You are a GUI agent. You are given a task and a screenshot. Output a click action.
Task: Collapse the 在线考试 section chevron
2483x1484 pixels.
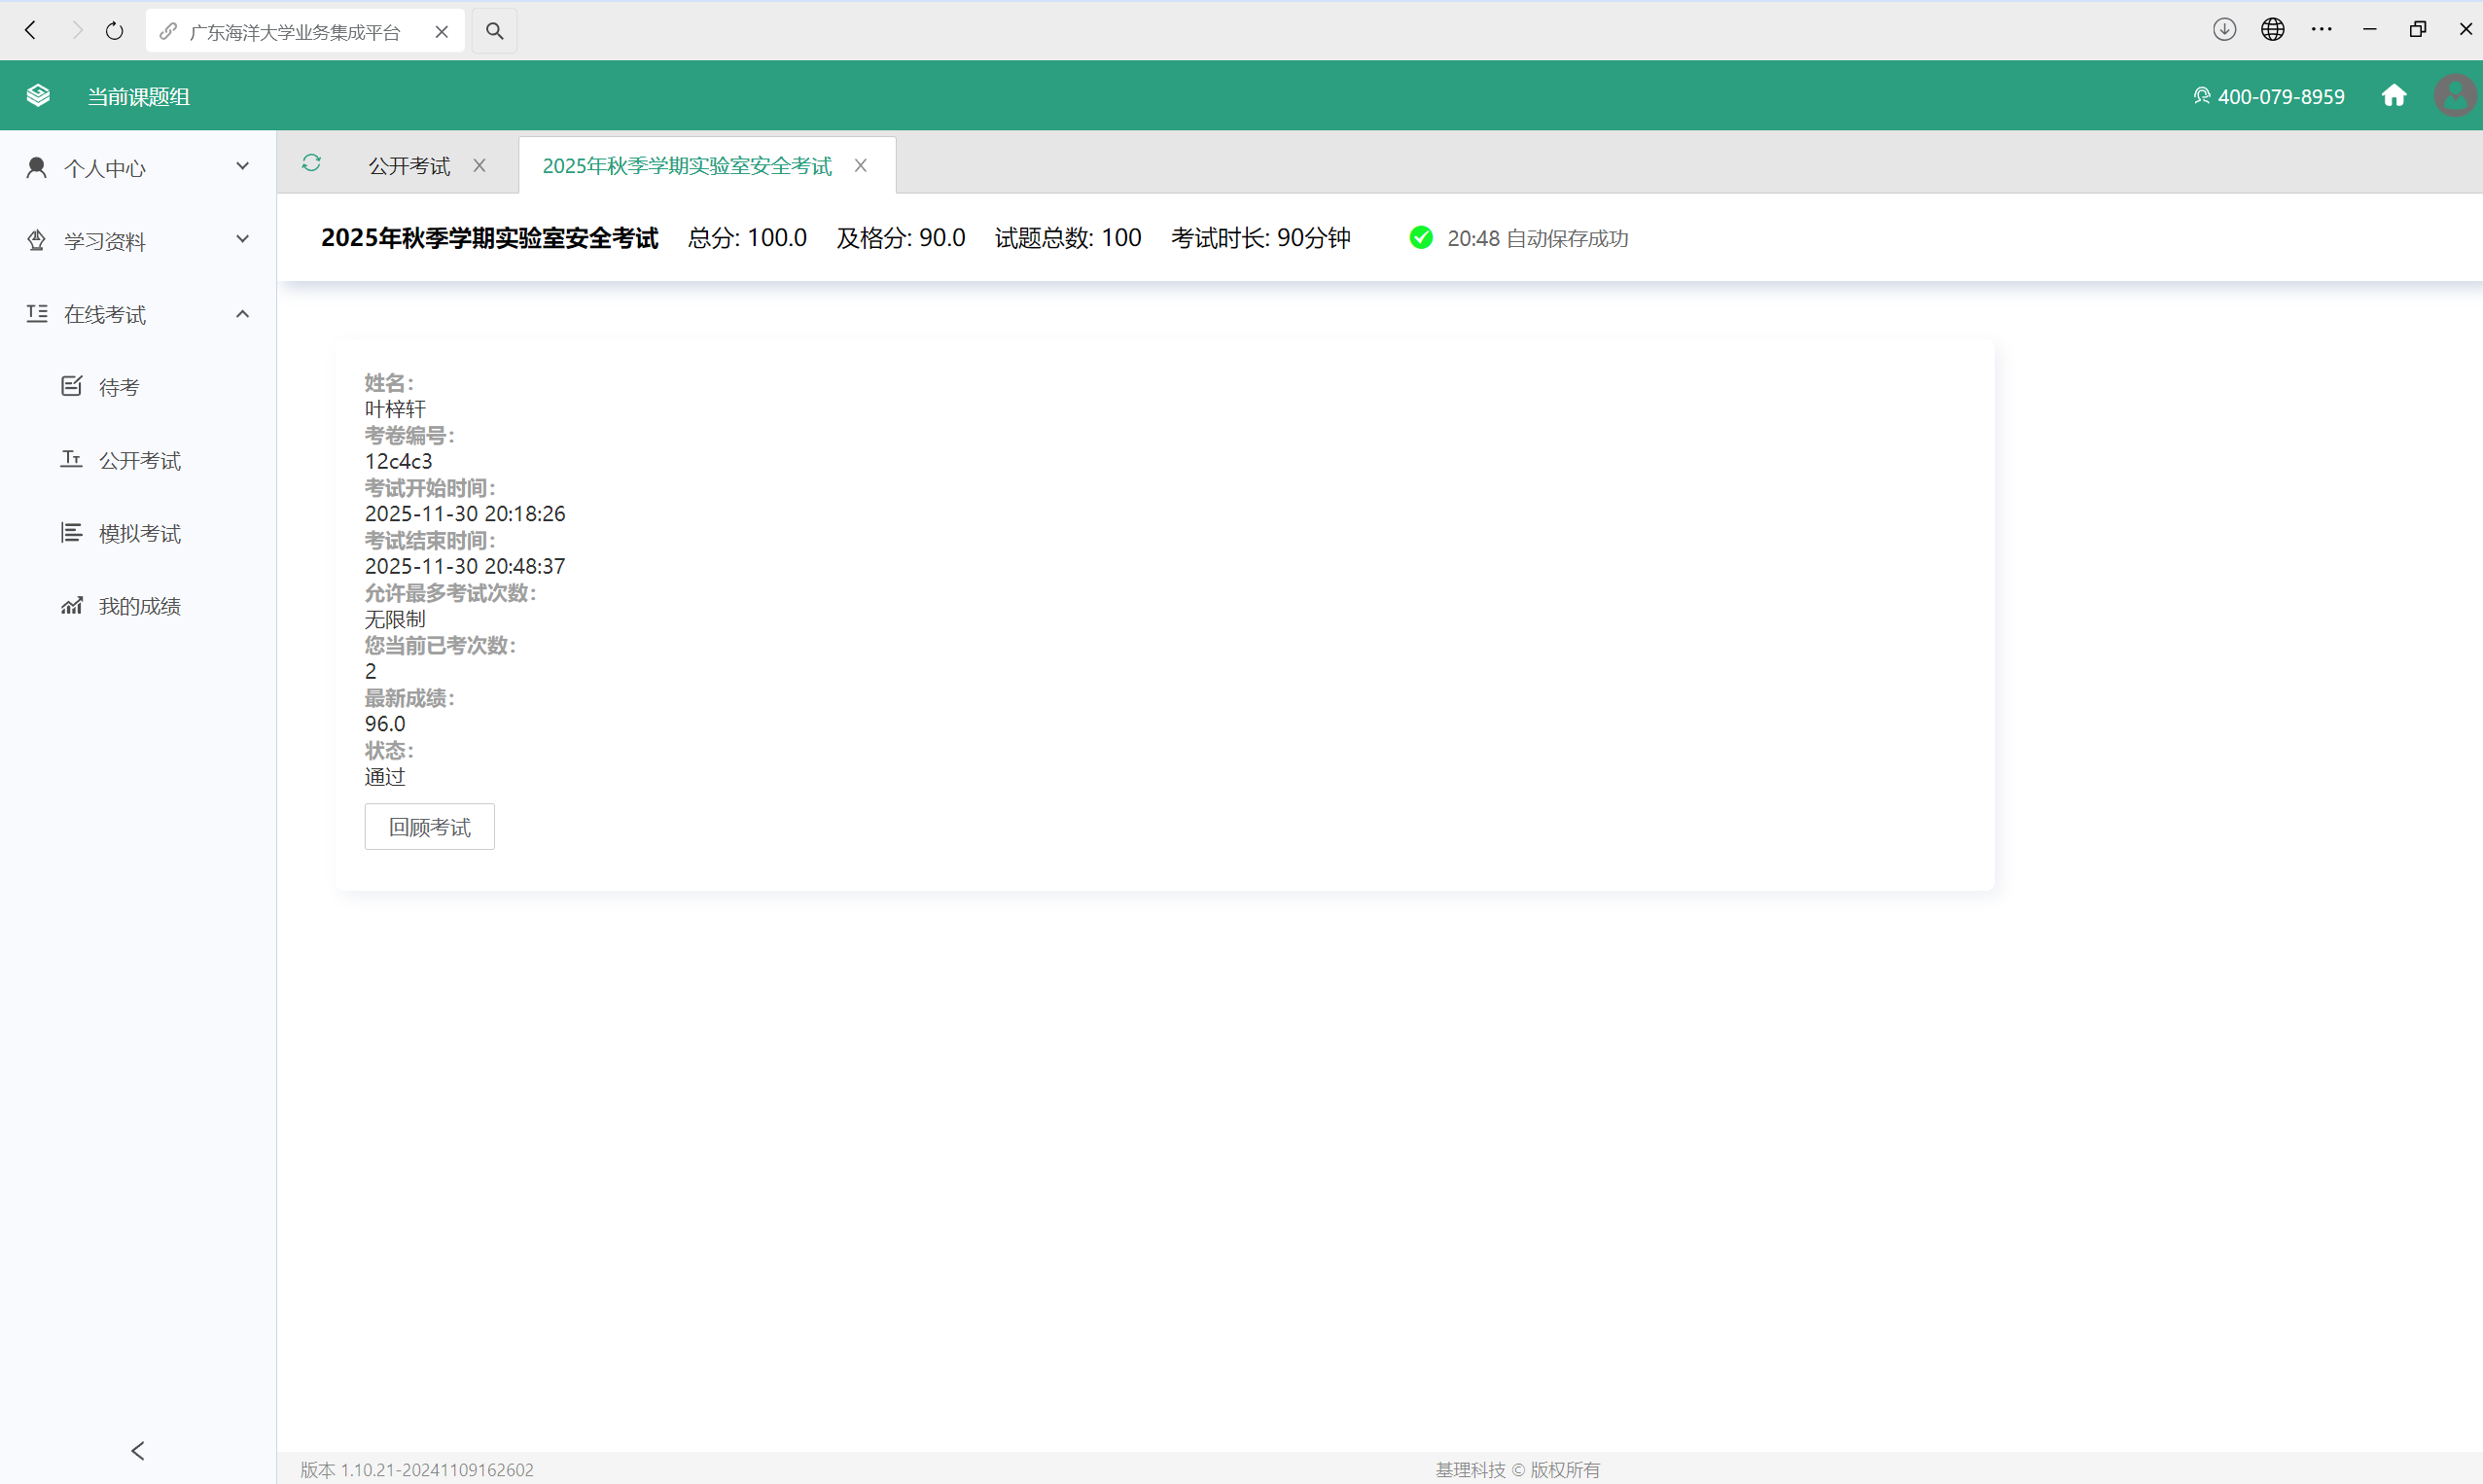(x=242, y=314)
